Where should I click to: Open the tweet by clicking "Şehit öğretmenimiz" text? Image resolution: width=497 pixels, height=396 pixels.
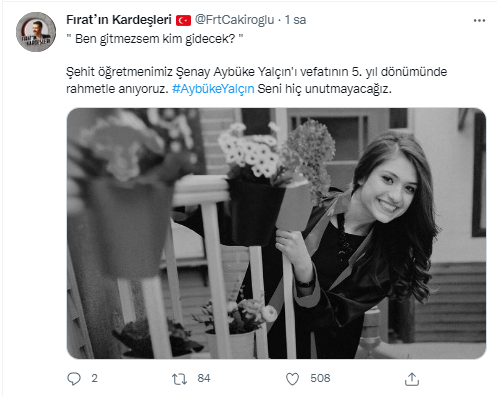coord(119,72)
